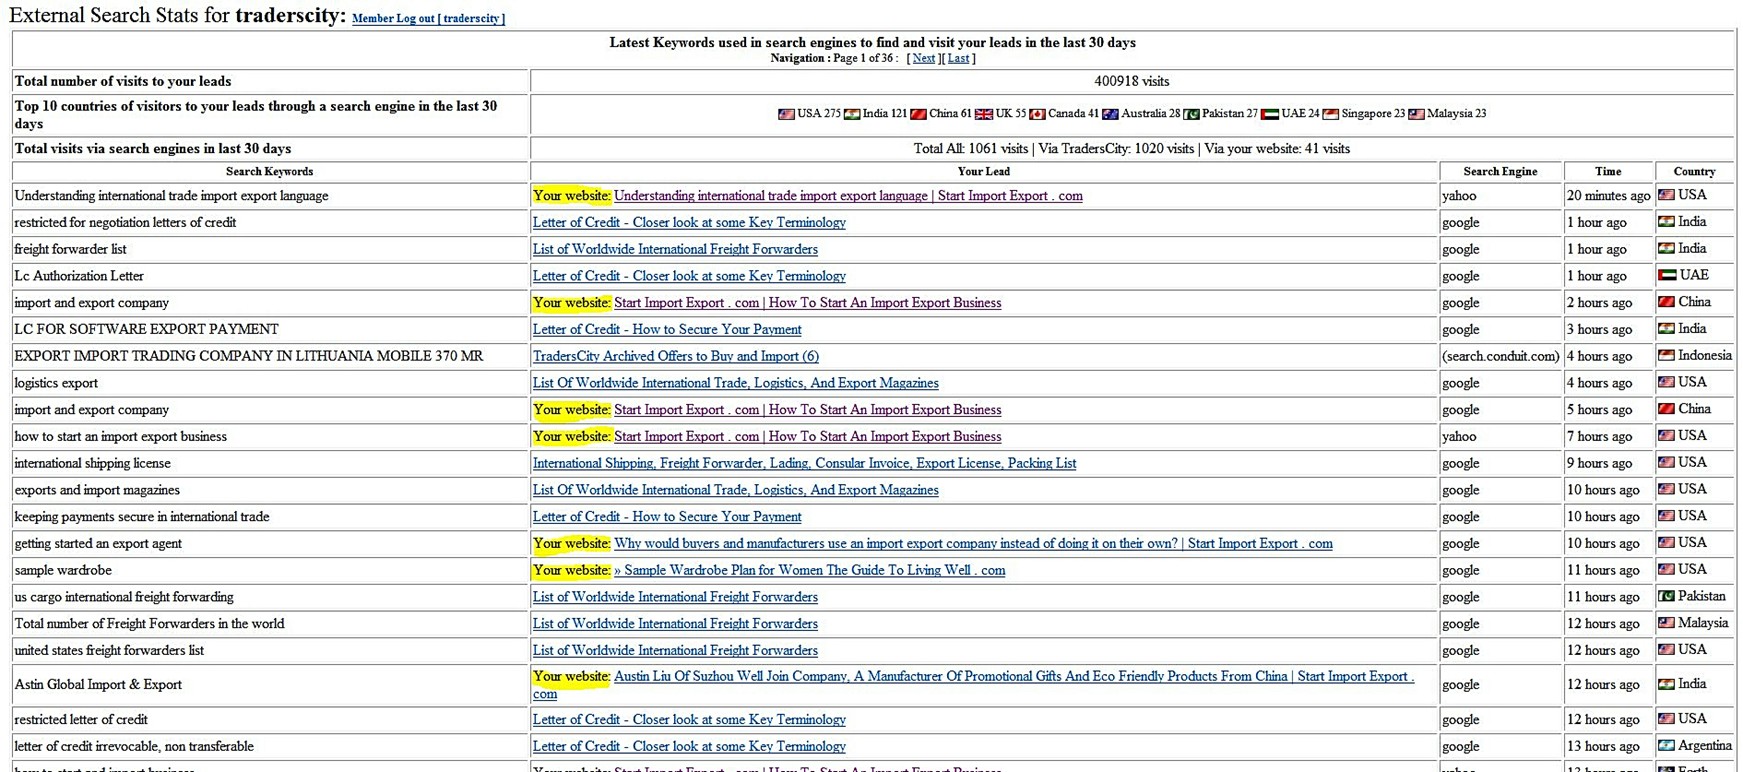Image resolution: width=1743 pixels, height=772 pixels.
Task: Click the 'Search Keywords' column header
Action: [270, 172]
